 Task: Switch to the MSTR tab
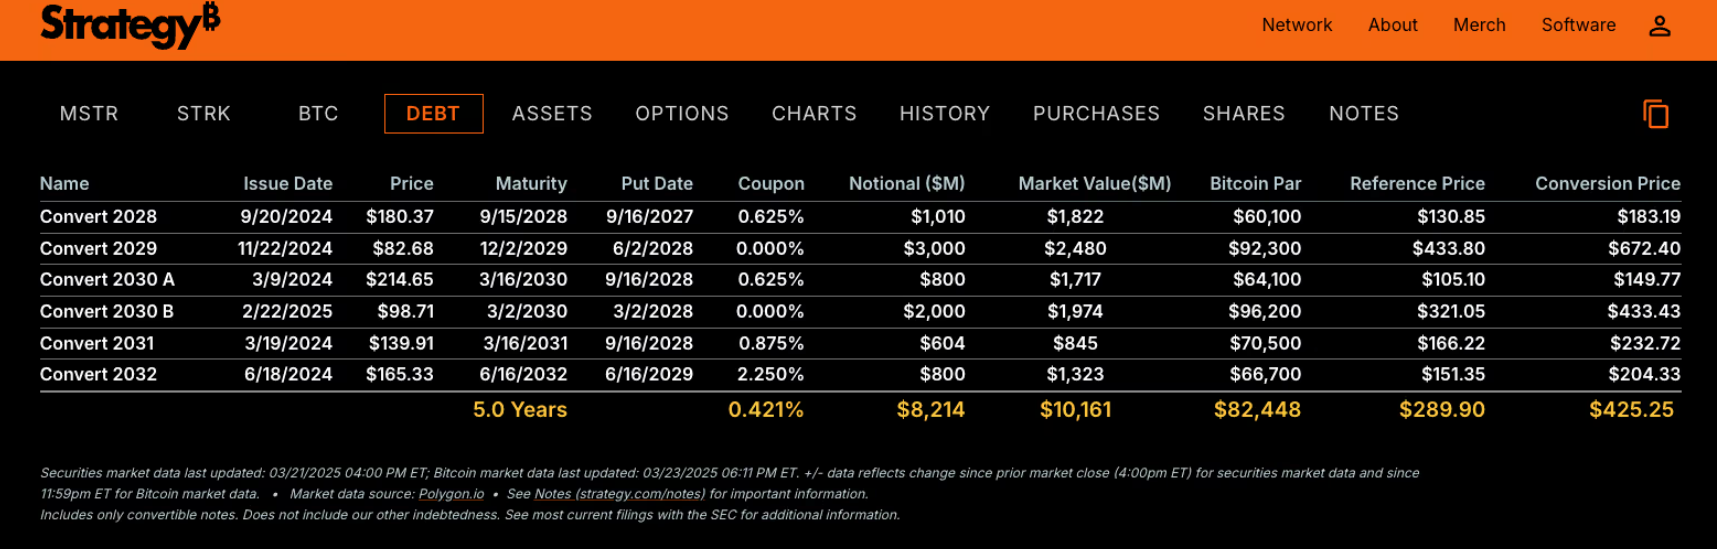pyautogui.click(x=89, y=114)
